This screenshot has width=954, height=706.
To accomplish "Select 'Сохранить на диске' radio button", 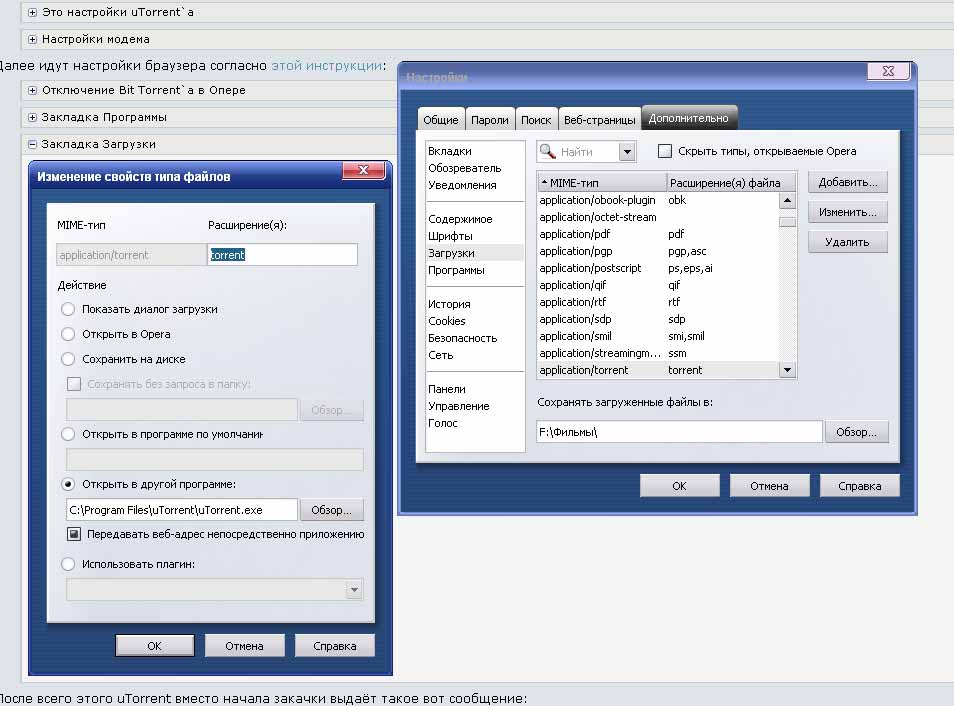I will click(68, 359).
